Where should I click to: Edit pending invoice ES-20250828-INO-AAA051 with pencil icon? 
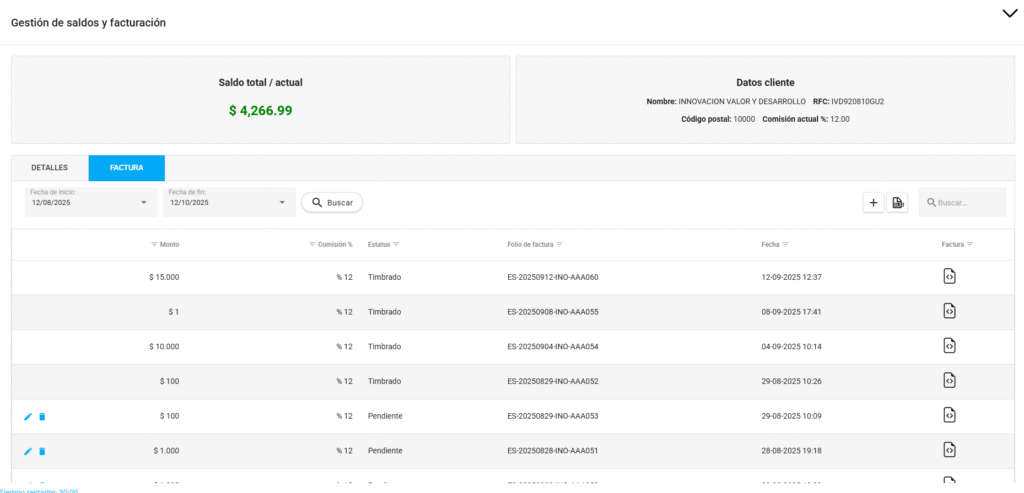[28, 451]
